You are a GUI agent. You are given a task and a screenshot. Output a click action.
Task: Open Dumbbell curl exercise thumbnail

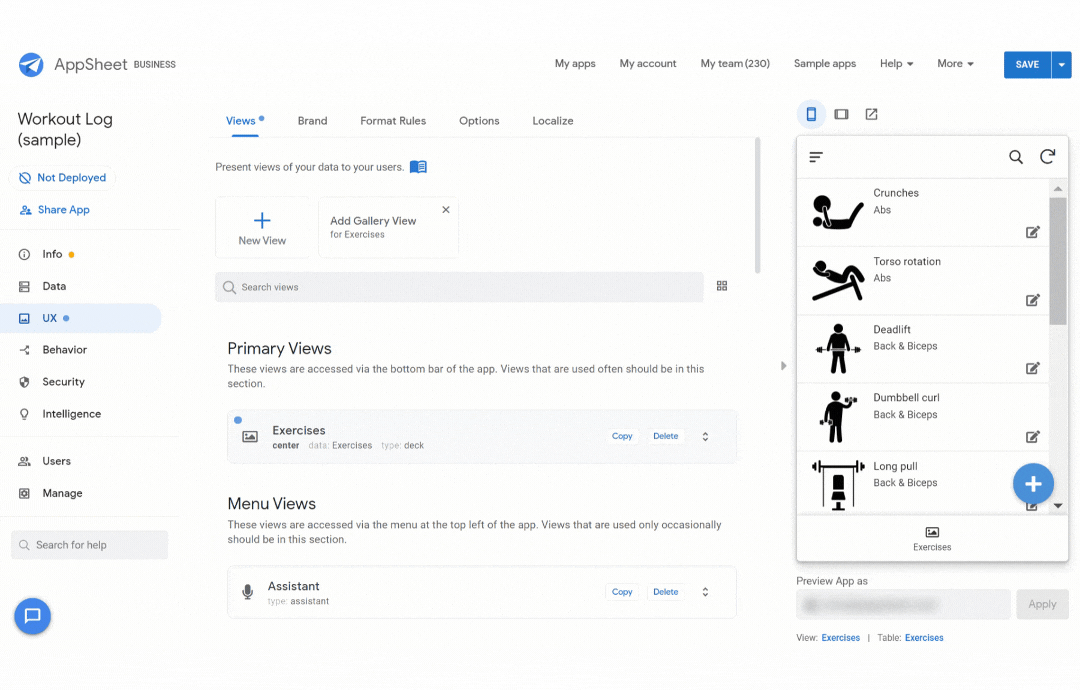[838, 417]
